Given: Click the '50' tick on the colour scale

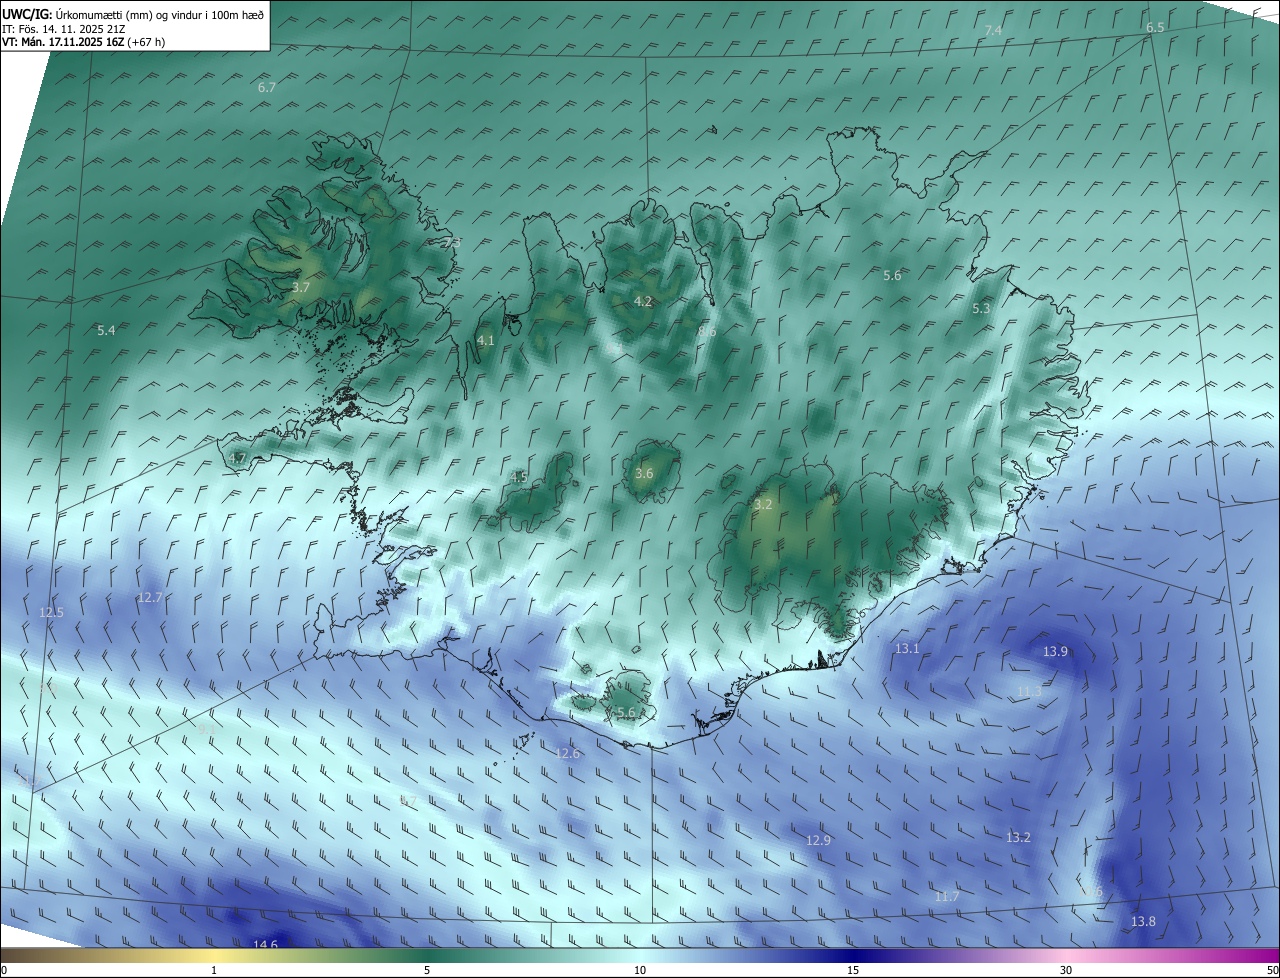Looking at the screenshot, I should click(x=1272, y=970).
